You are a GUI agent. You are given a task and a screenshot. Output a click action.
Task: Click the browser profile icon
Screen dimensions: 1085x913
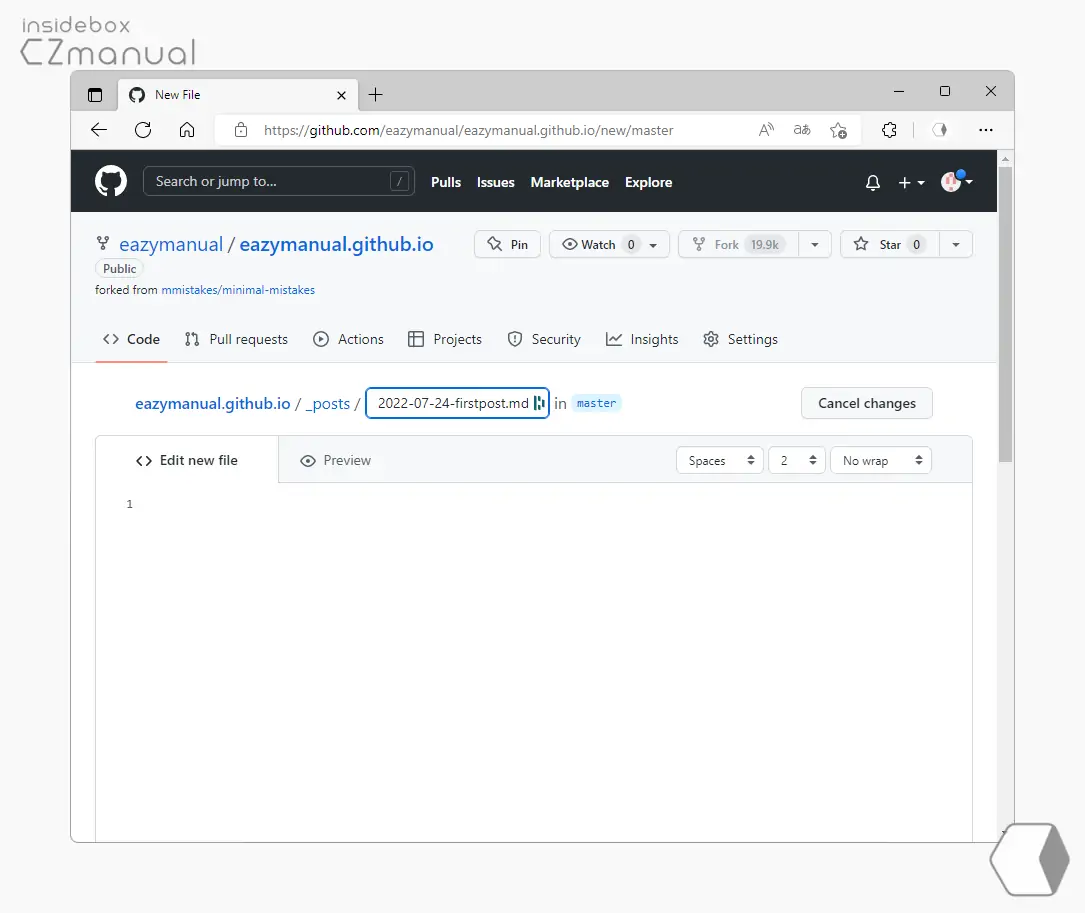pos(940,130)
